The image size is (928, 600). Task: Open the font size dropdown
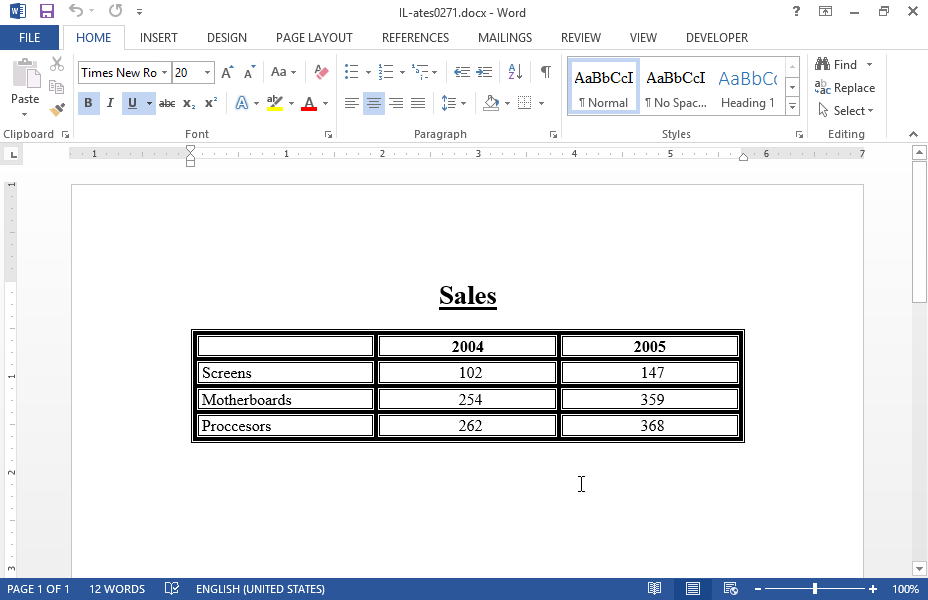tap(207, 72)
